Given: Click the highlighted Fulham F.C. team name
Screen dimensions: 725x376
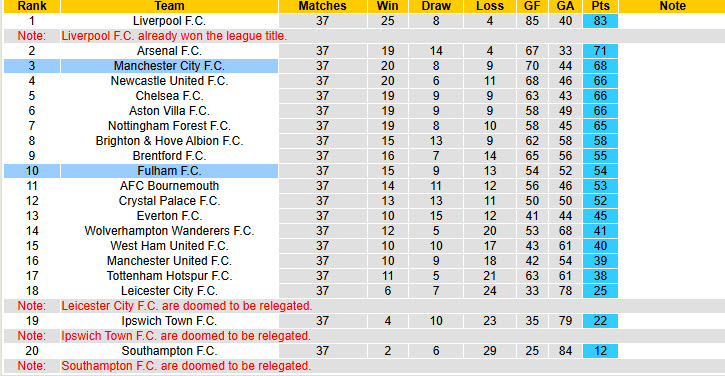Looking at the screenshot, I should pos(169,171).
